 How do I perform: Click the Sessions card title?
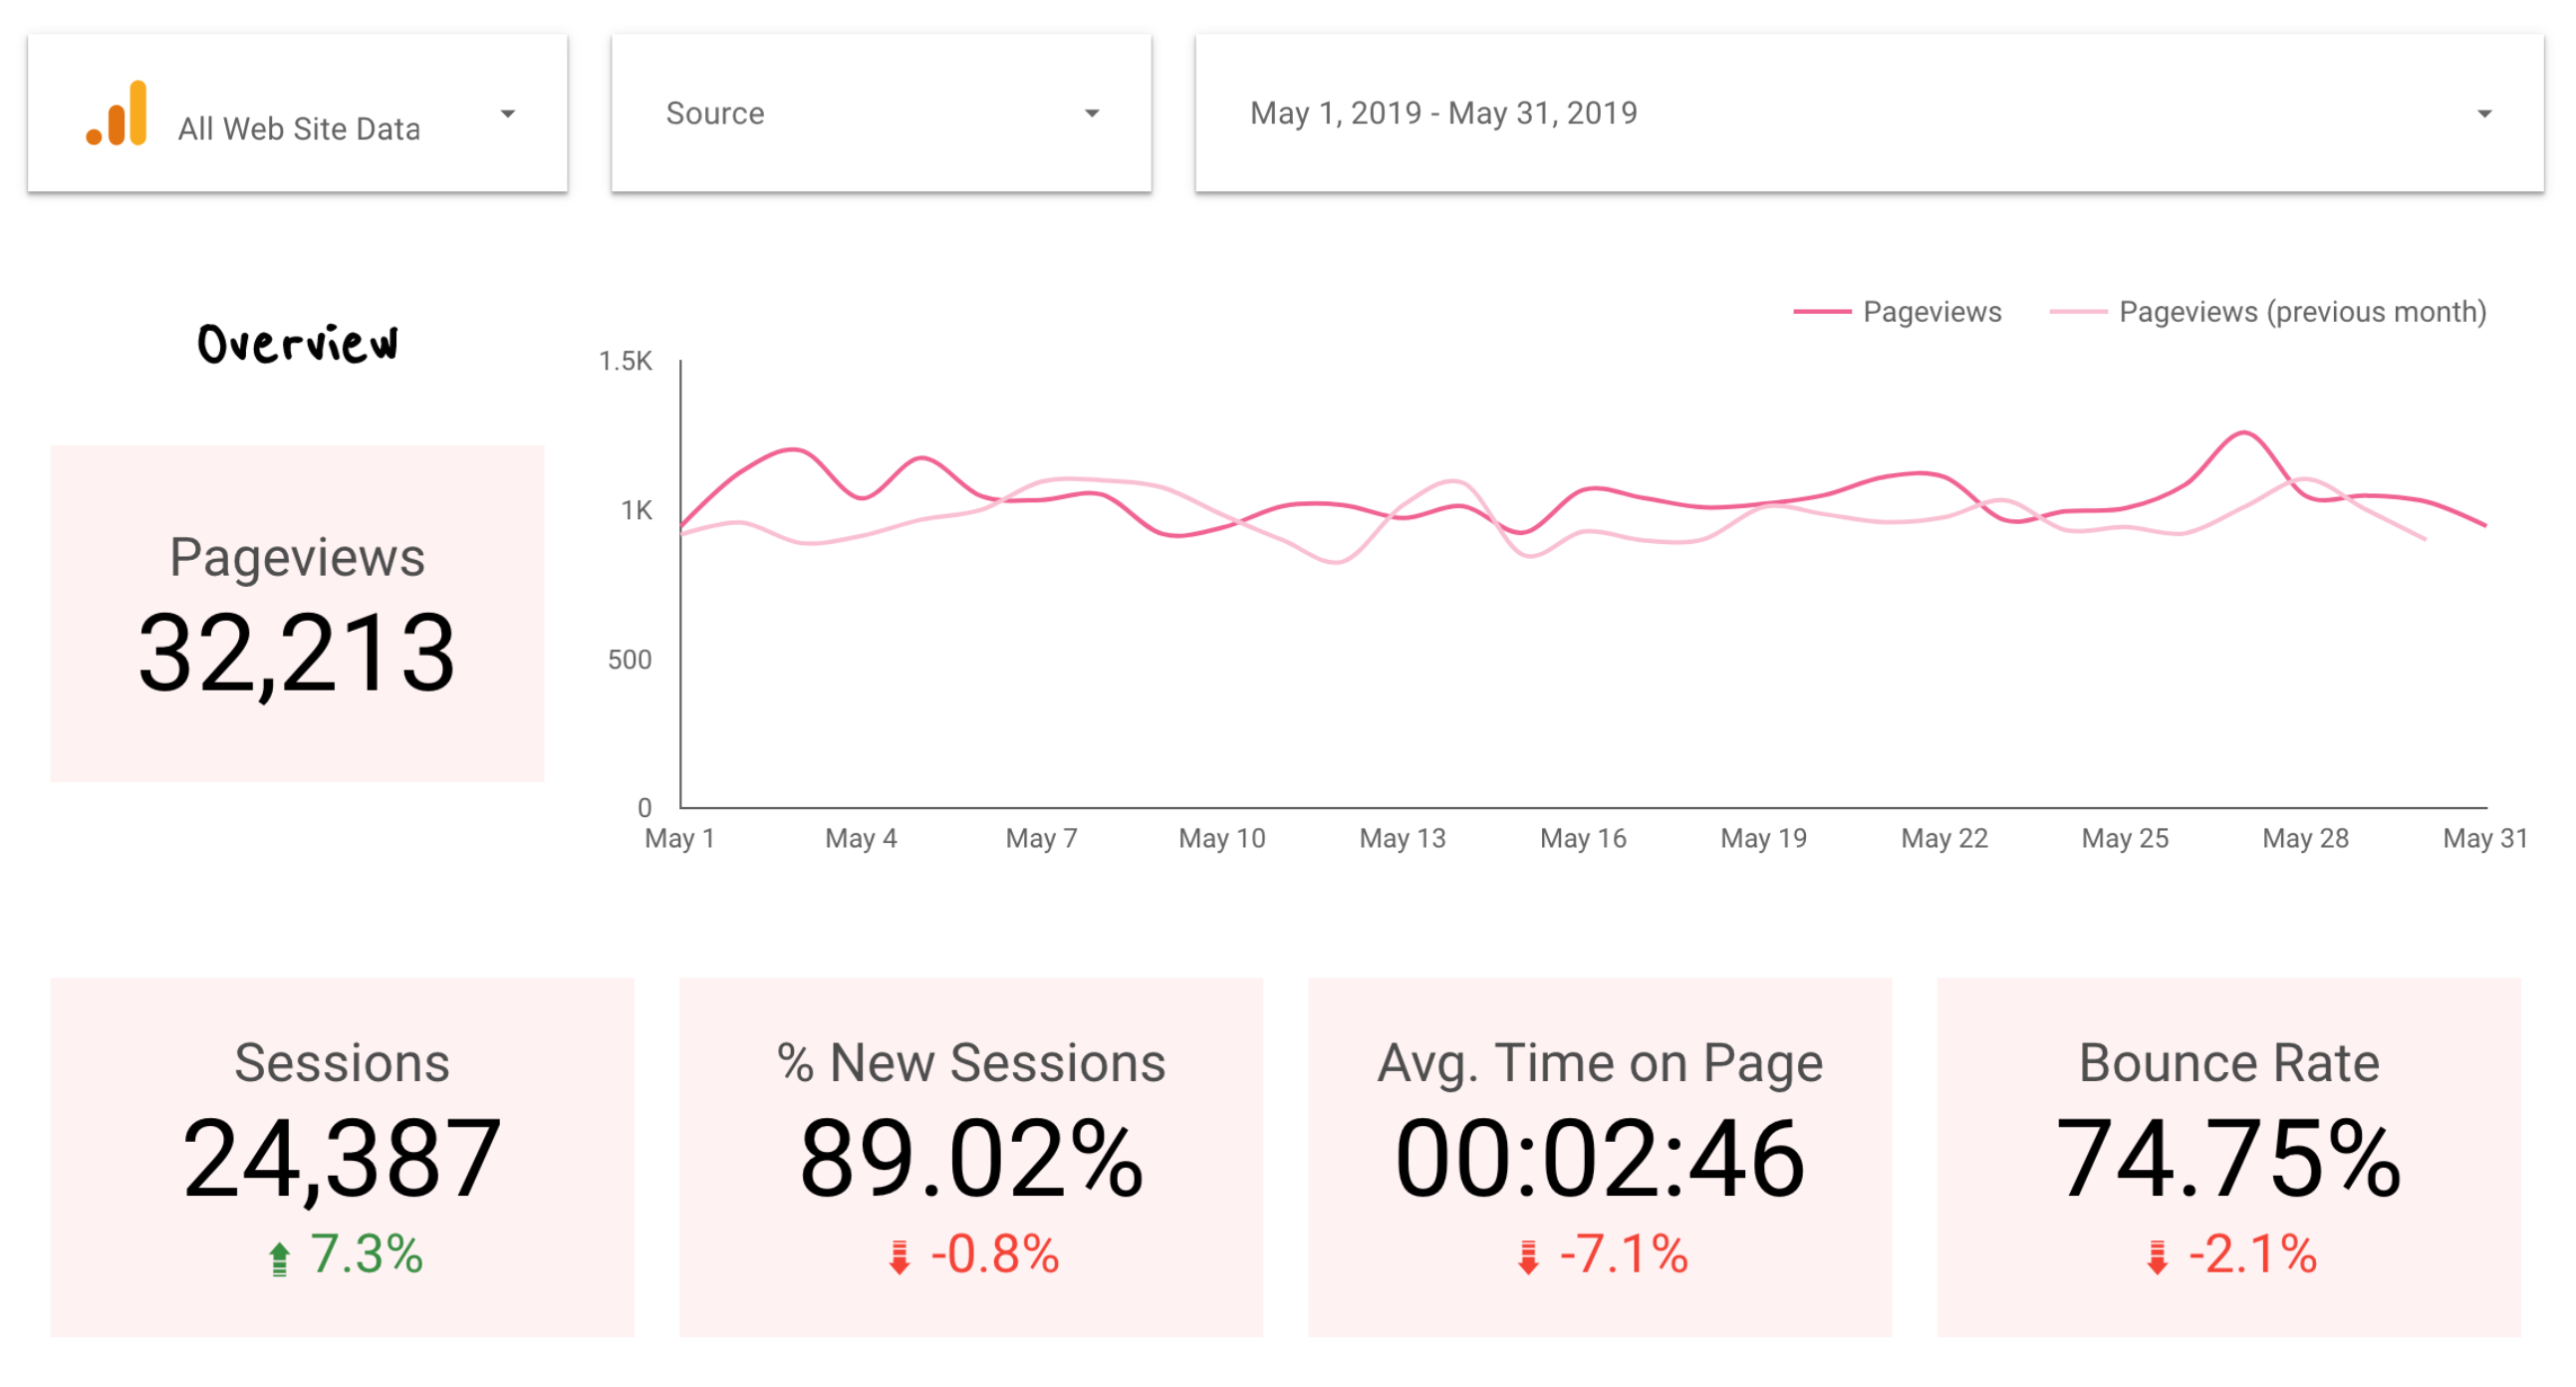pyautogui.click(x=342, y=1062)
